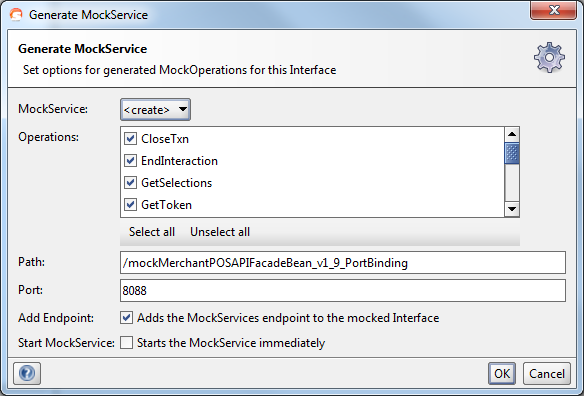This screenshot has width=584, height=396.
Task: Click into the Path input field
Action: coord(343,263)
